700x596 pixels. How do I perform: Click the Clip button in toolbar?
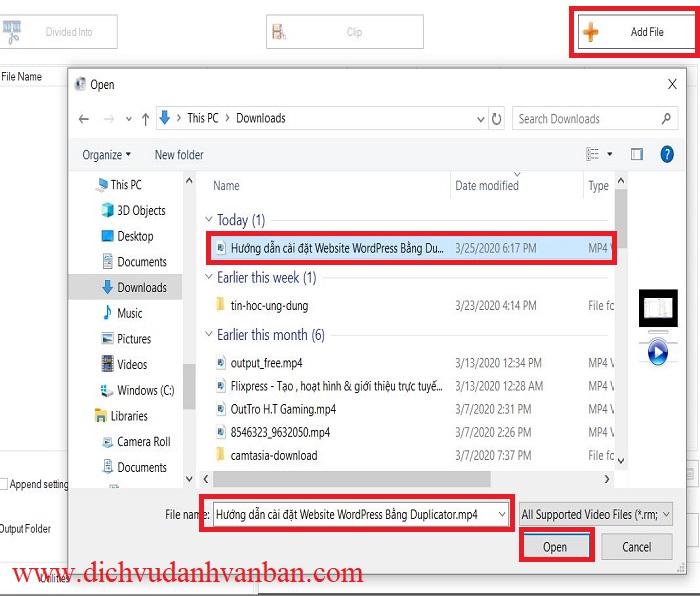click(x=345, y=32)
